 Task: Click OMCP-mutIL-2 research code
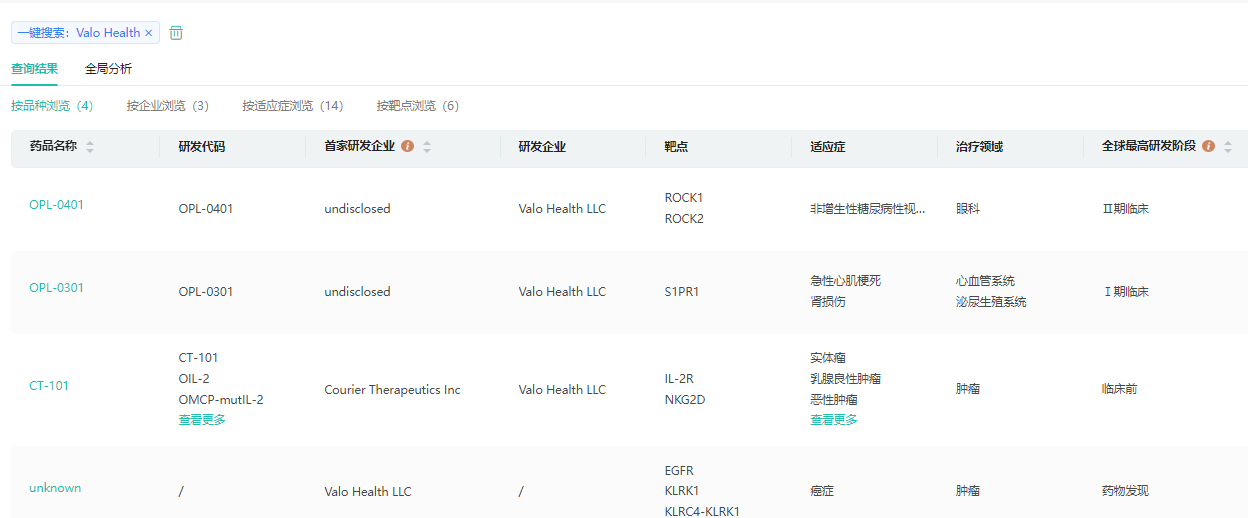click(221, 400)
